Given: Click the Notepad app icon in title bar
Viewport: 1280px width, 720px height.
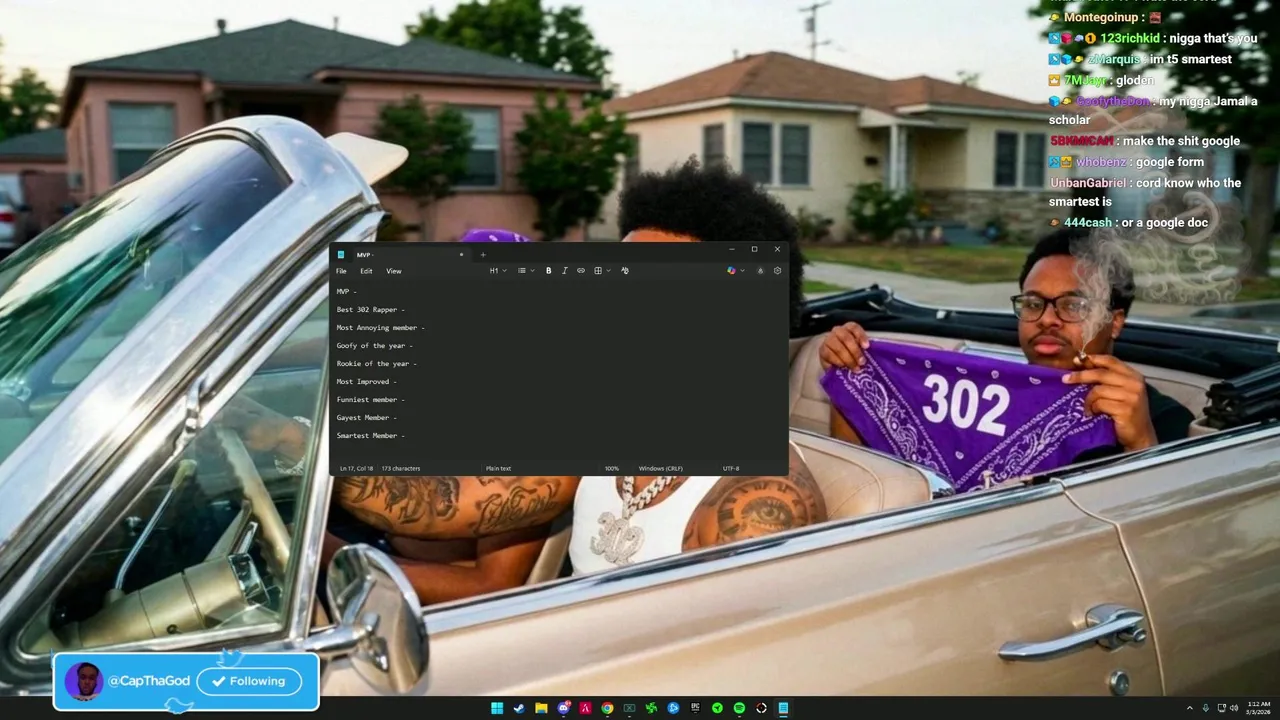Looking at the screenshot, I should tap(341, 254).
